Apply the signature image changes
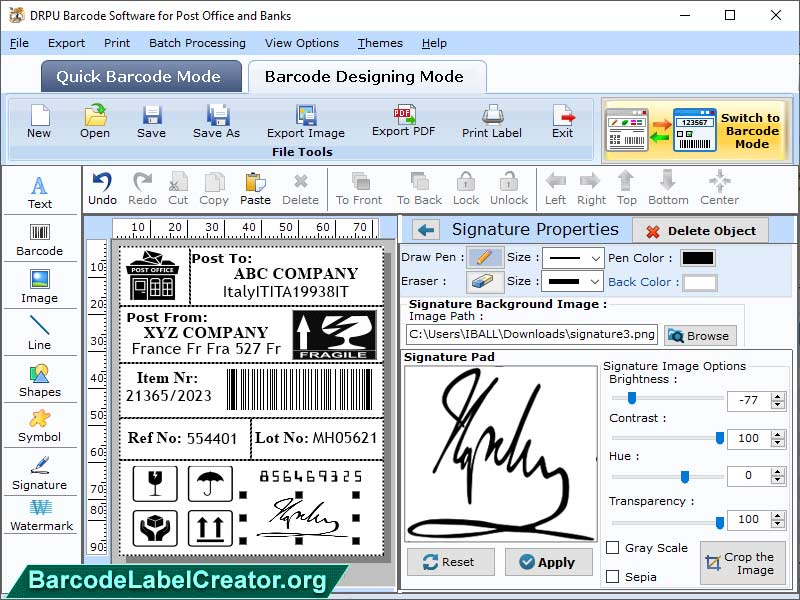Screen dimensions: 800x600 (548, 562)
